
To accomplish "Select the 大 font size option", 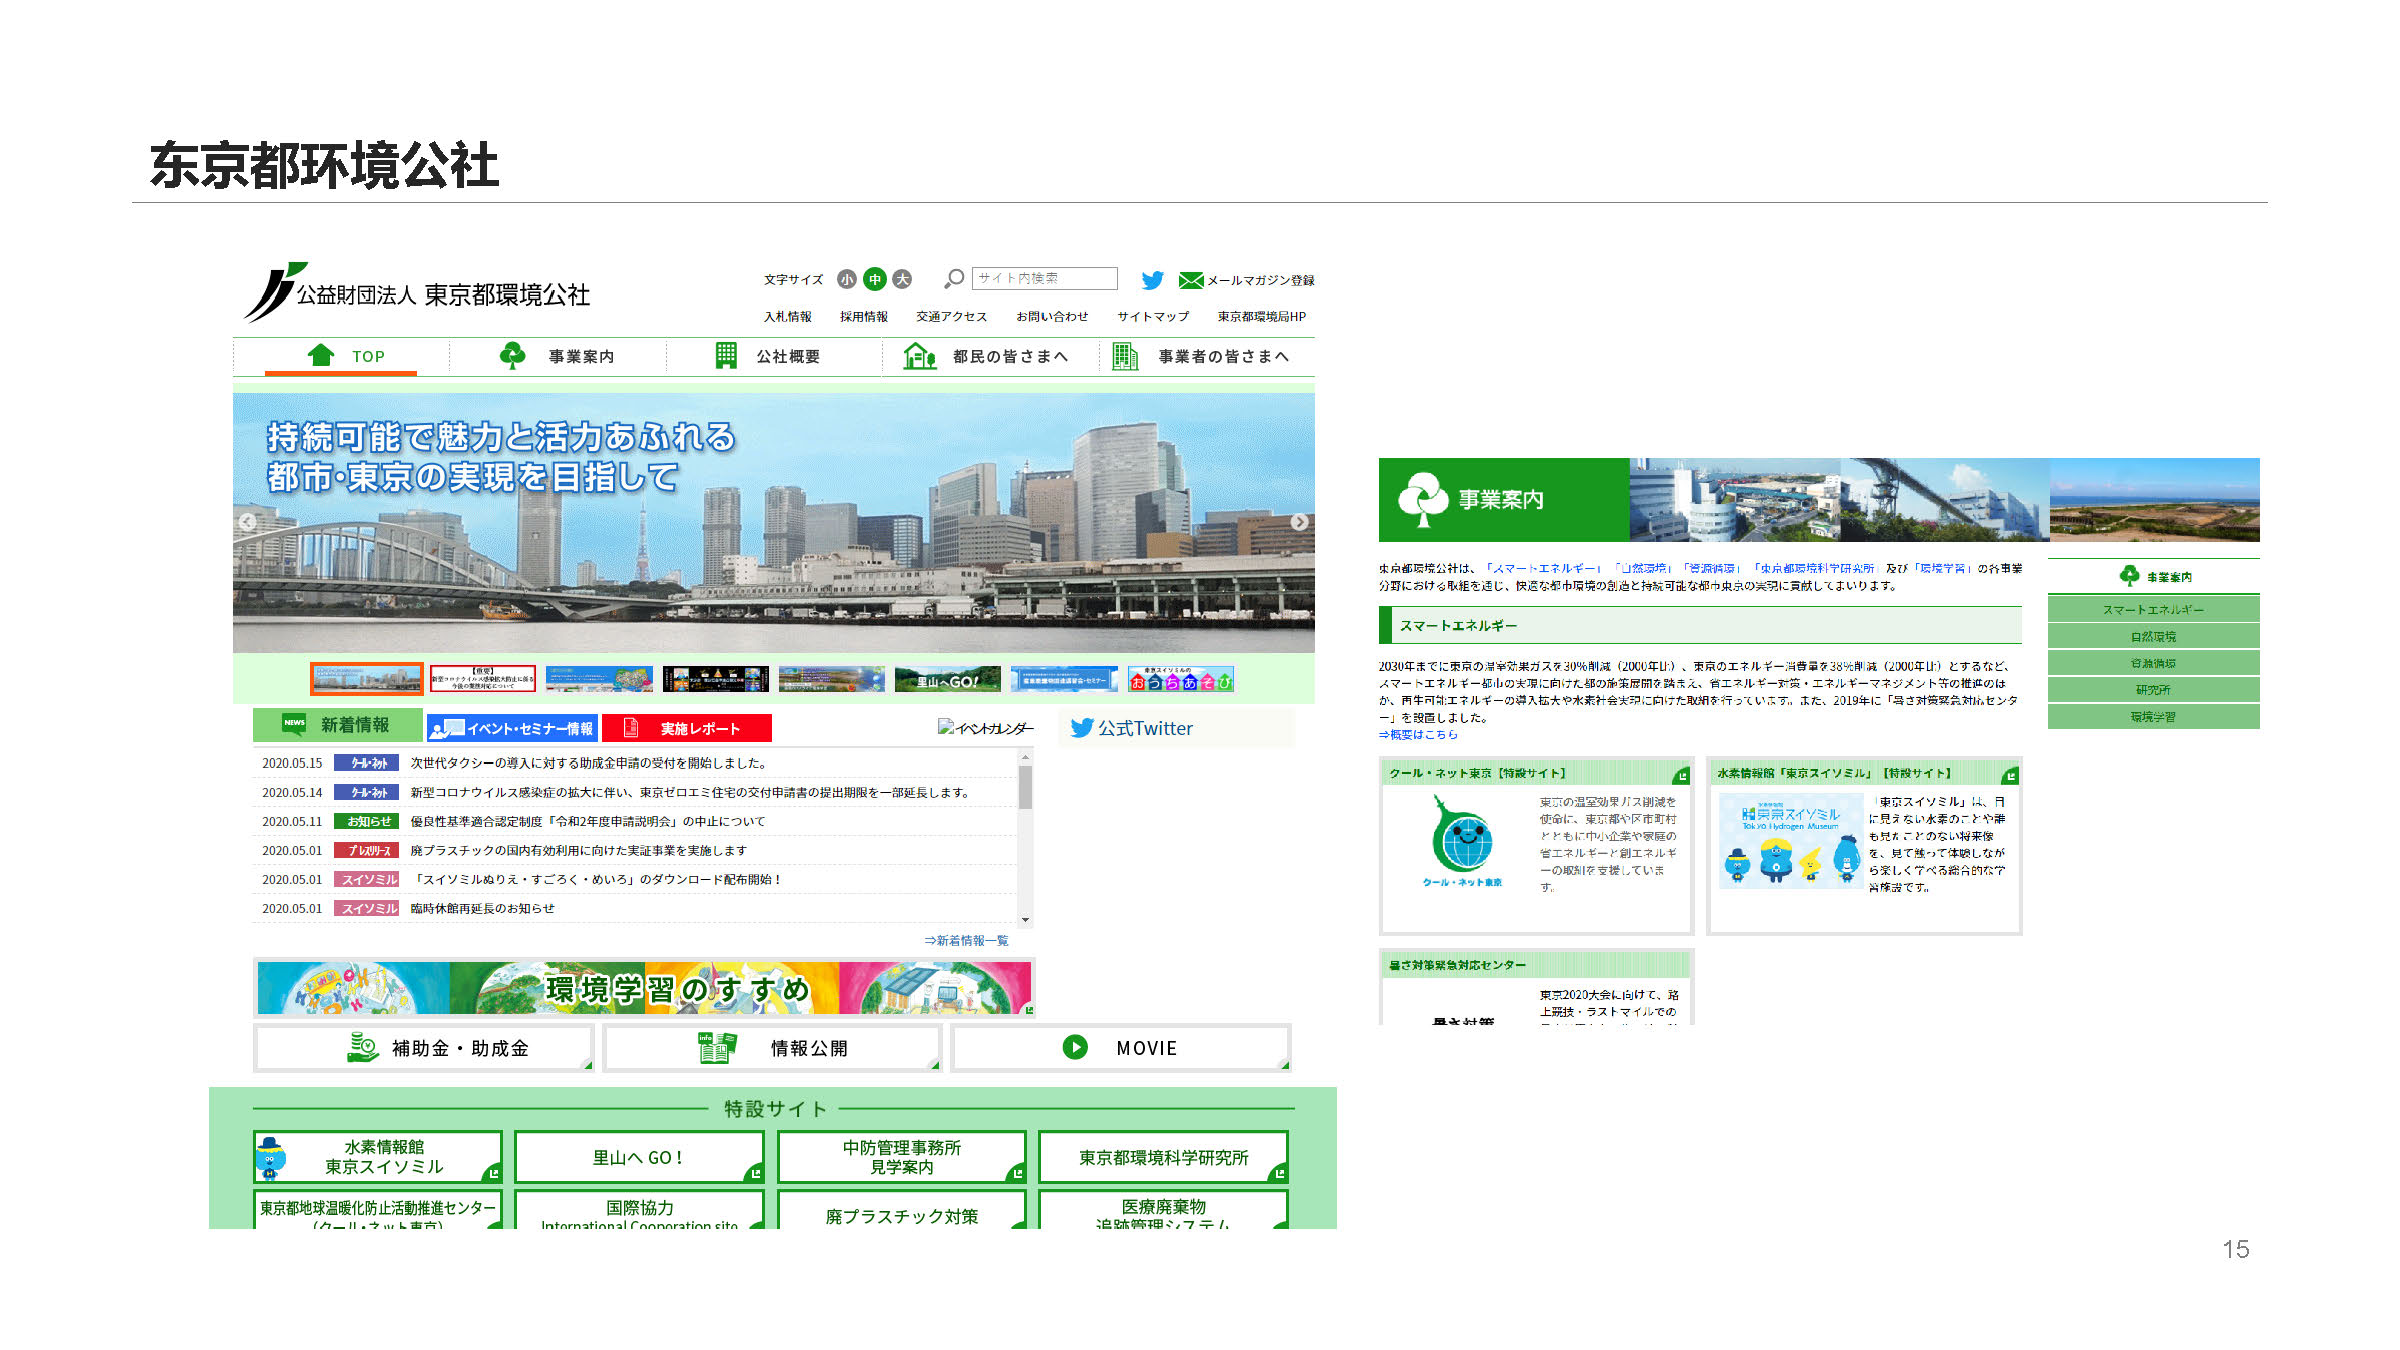I will pyautogui.click(x=901, y=280).
